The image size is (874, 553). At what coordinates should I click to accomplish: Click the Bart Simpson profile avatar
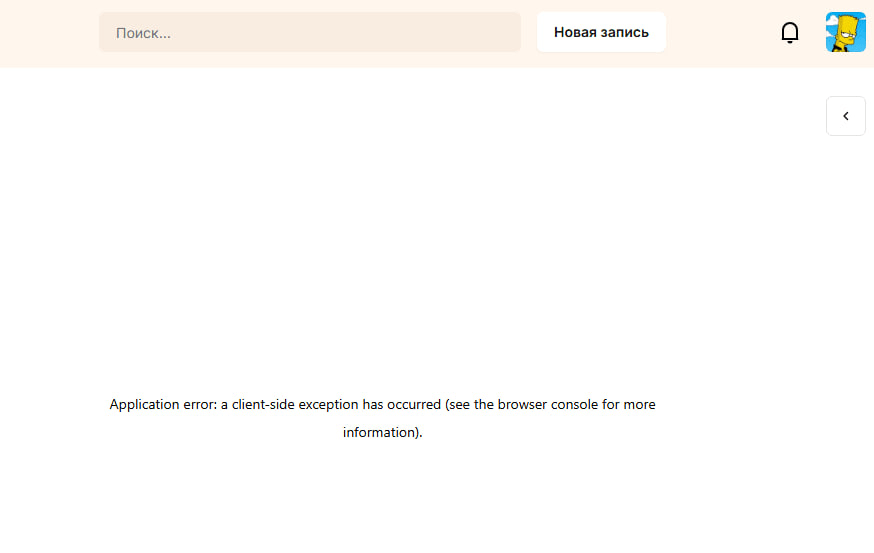tap(846, 32)
